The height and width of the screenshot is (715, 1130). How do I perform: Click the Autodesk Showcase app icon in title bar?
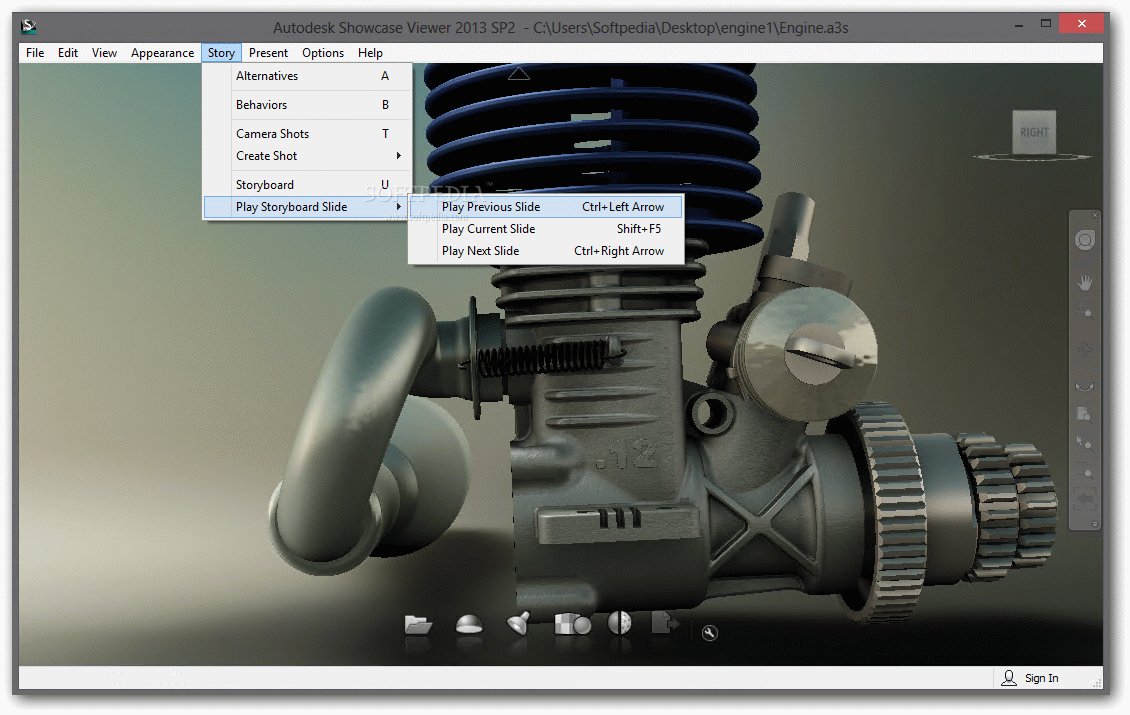click(29, 27)
